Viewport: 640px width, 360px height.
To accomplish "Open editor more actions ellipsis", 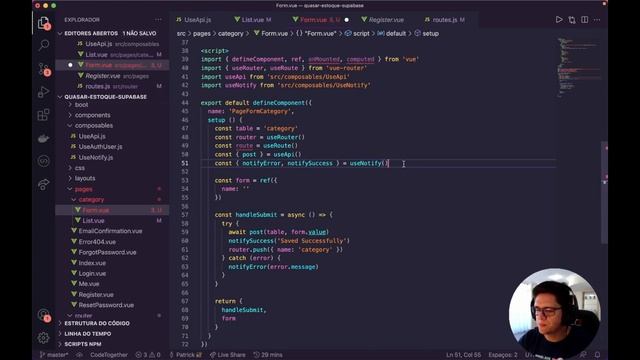I will (x=597, y=20).
